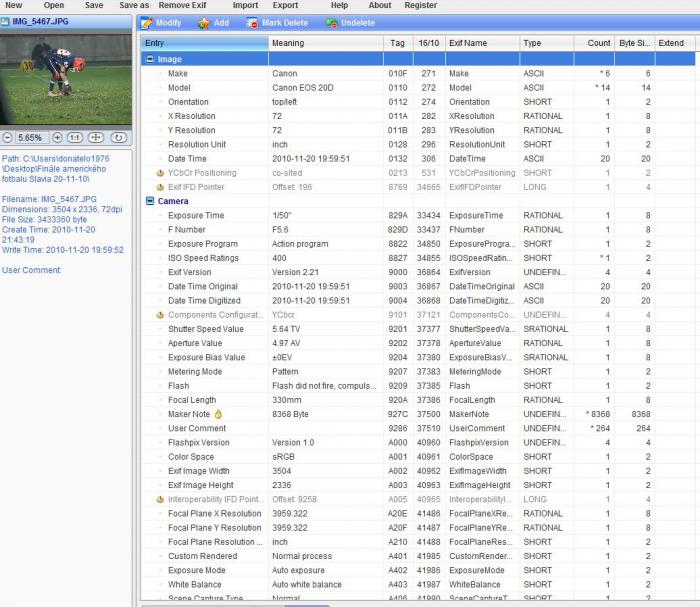700x607 pixels.
Task: Zoom out the preview with minus icon
Action: click(x=8, y=138)
